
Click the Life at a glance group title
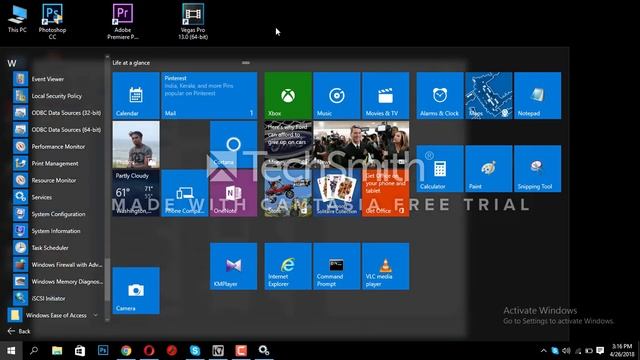131,63
